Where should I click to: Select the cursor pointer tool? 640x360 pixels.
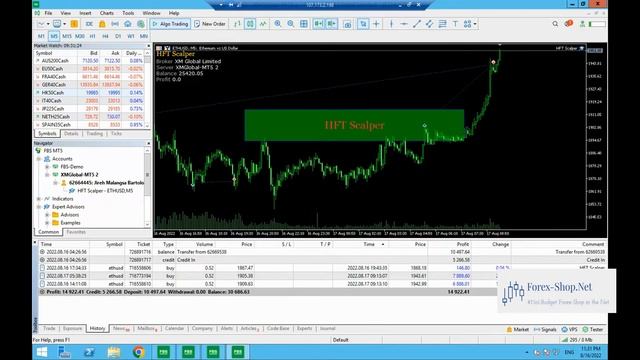[x=363, y=24]
